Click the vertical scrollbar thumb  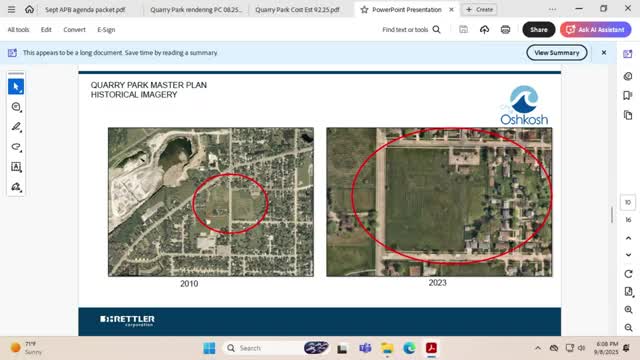(612, 215)
